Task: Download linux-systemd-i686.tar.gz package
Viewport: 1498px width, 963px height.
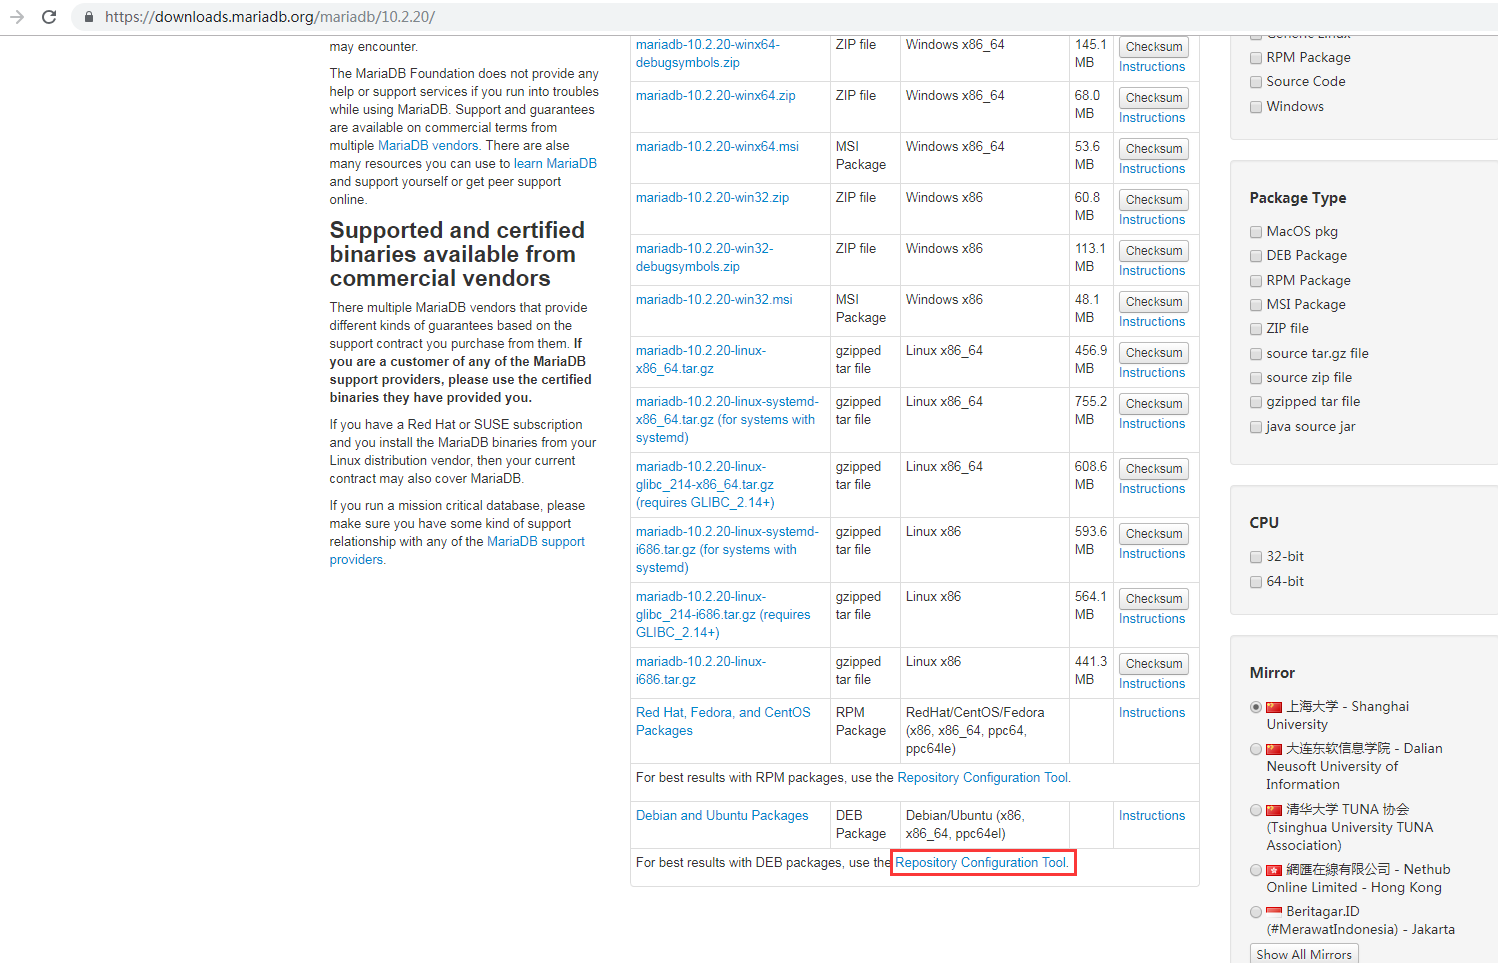Action: pos(727,549)
